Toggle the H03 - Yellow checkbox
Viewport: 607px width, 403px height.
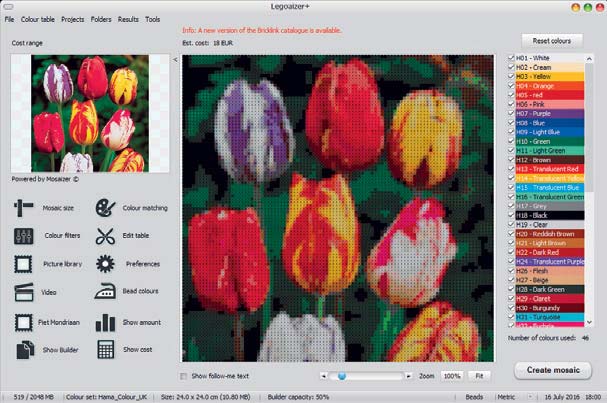coord(511,76)
